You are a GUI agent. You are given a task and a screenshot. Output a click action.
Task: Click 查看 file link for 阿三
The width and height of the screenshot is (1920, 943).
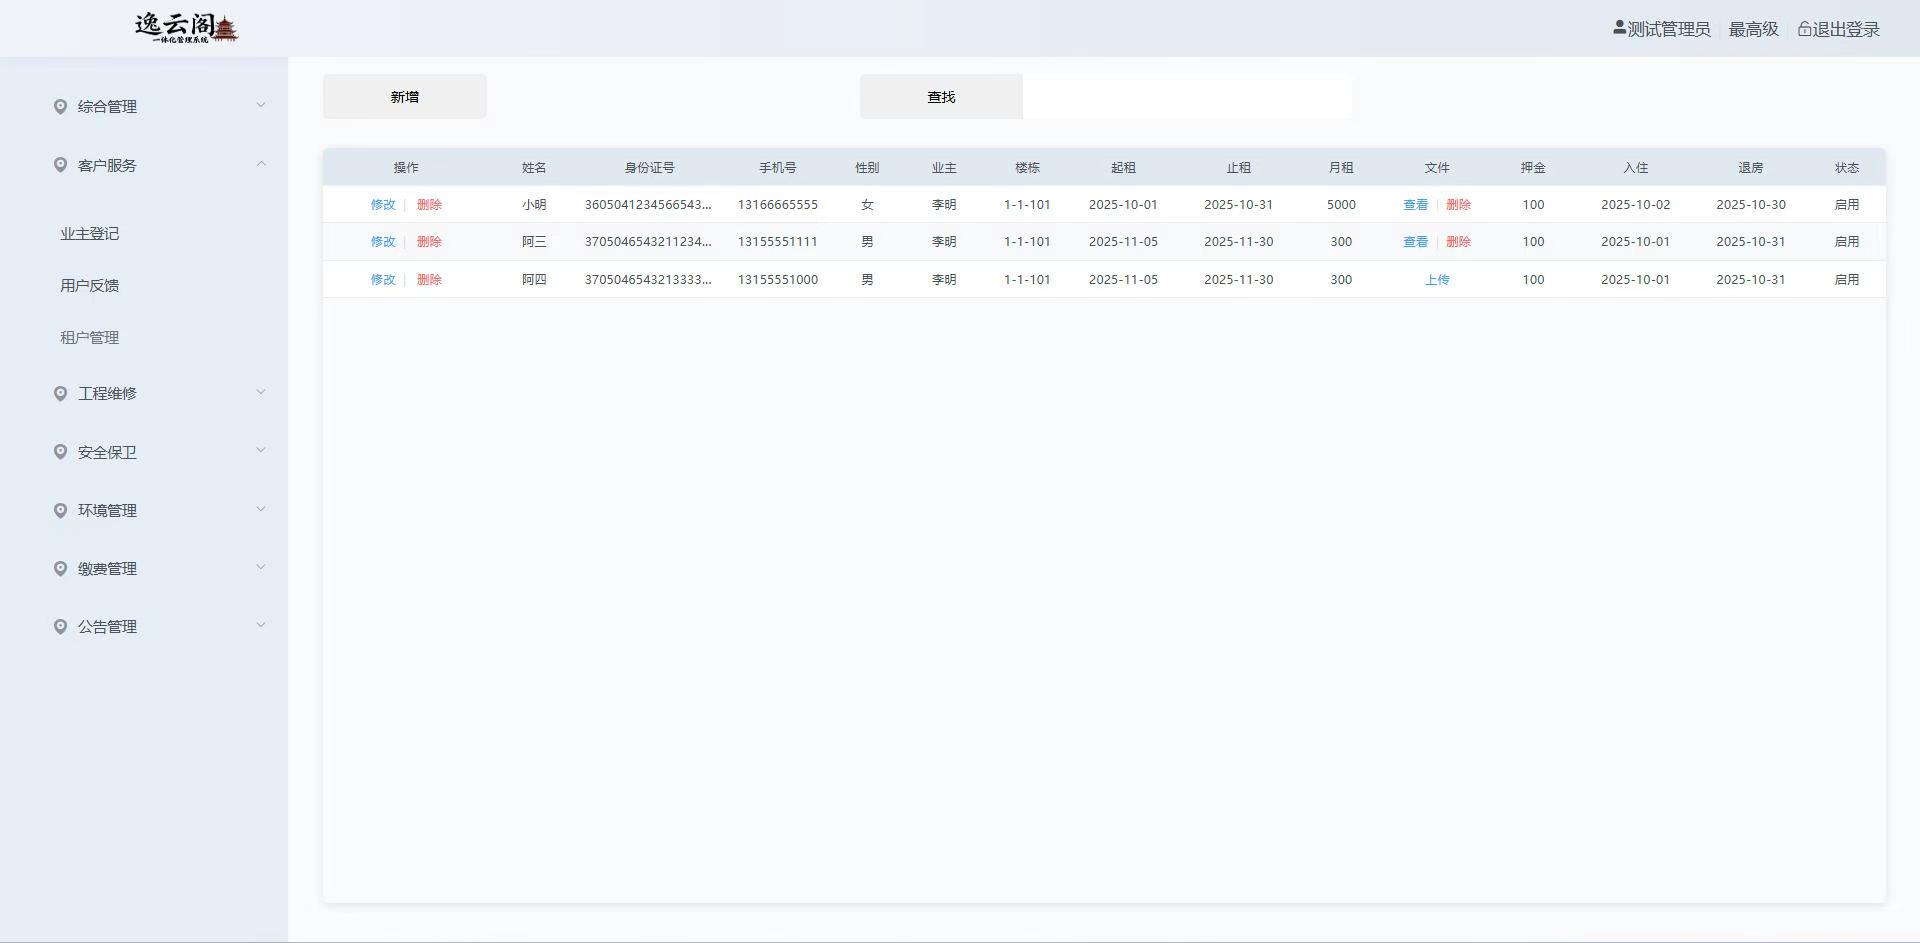click(x=1415, y=242)
